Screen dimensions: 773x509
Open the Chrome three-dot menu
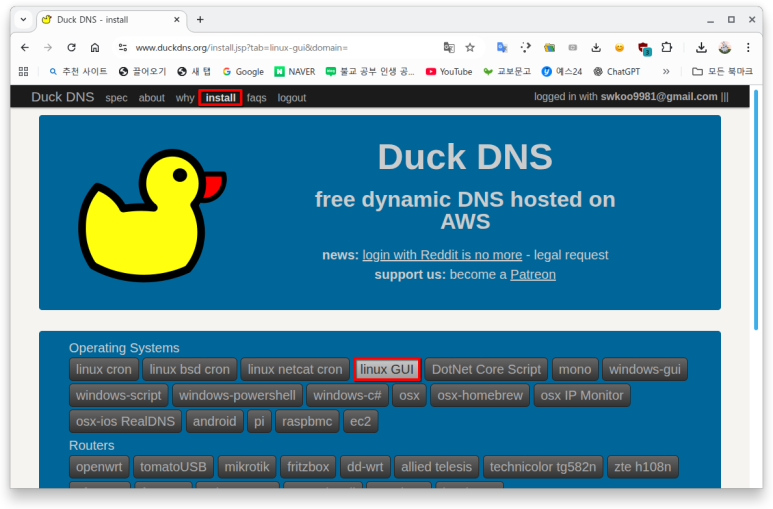pyautogui.click(x=748, y=47)
